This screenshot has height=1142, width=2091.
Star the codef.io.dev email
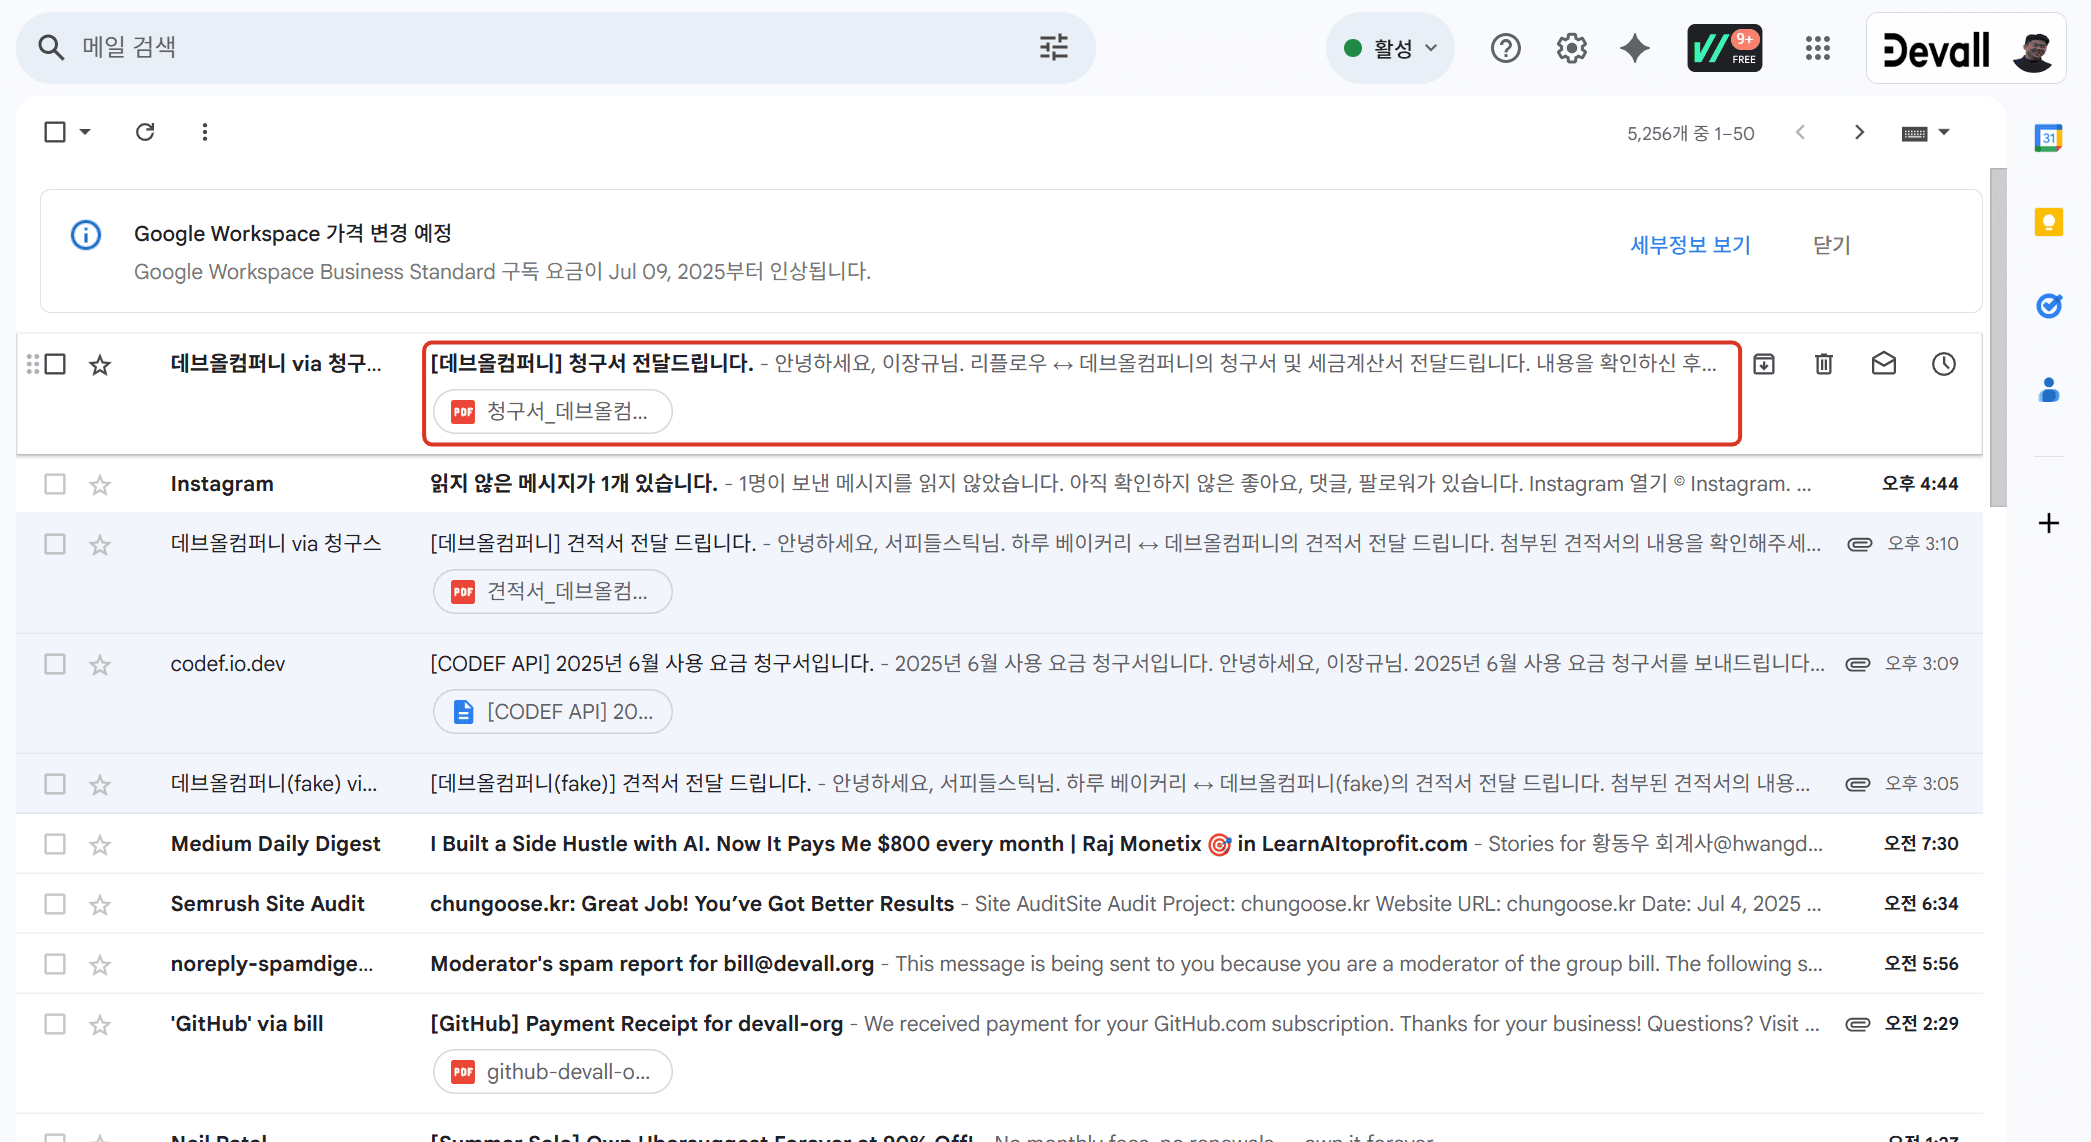[100, 664]
